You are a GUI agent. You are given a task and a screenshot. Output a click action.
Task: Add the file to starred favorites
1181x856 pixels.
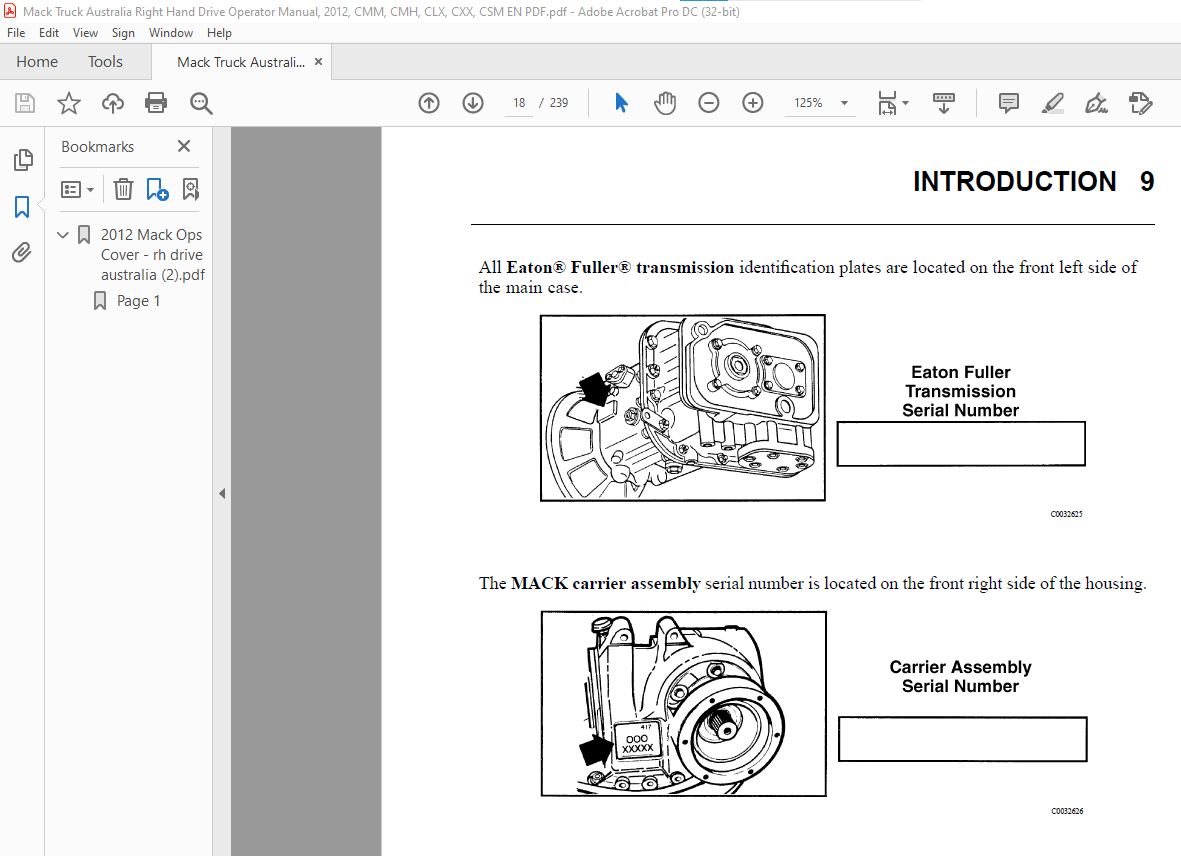pos(69,103)
